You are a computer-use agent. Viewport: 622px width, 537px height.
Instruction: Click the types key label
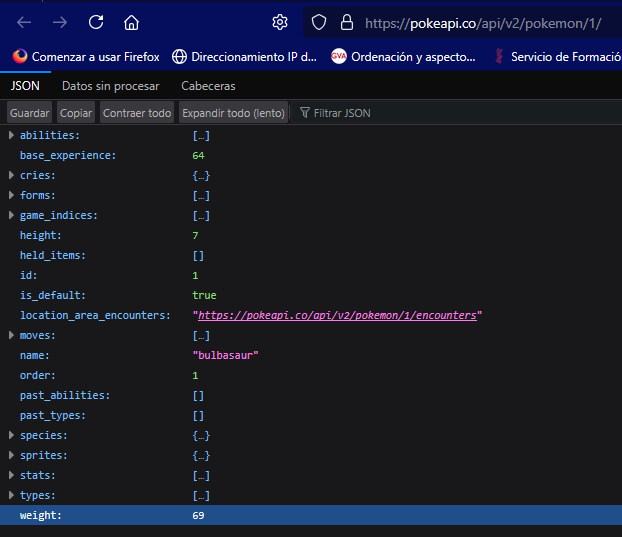(x=38, y=495)
